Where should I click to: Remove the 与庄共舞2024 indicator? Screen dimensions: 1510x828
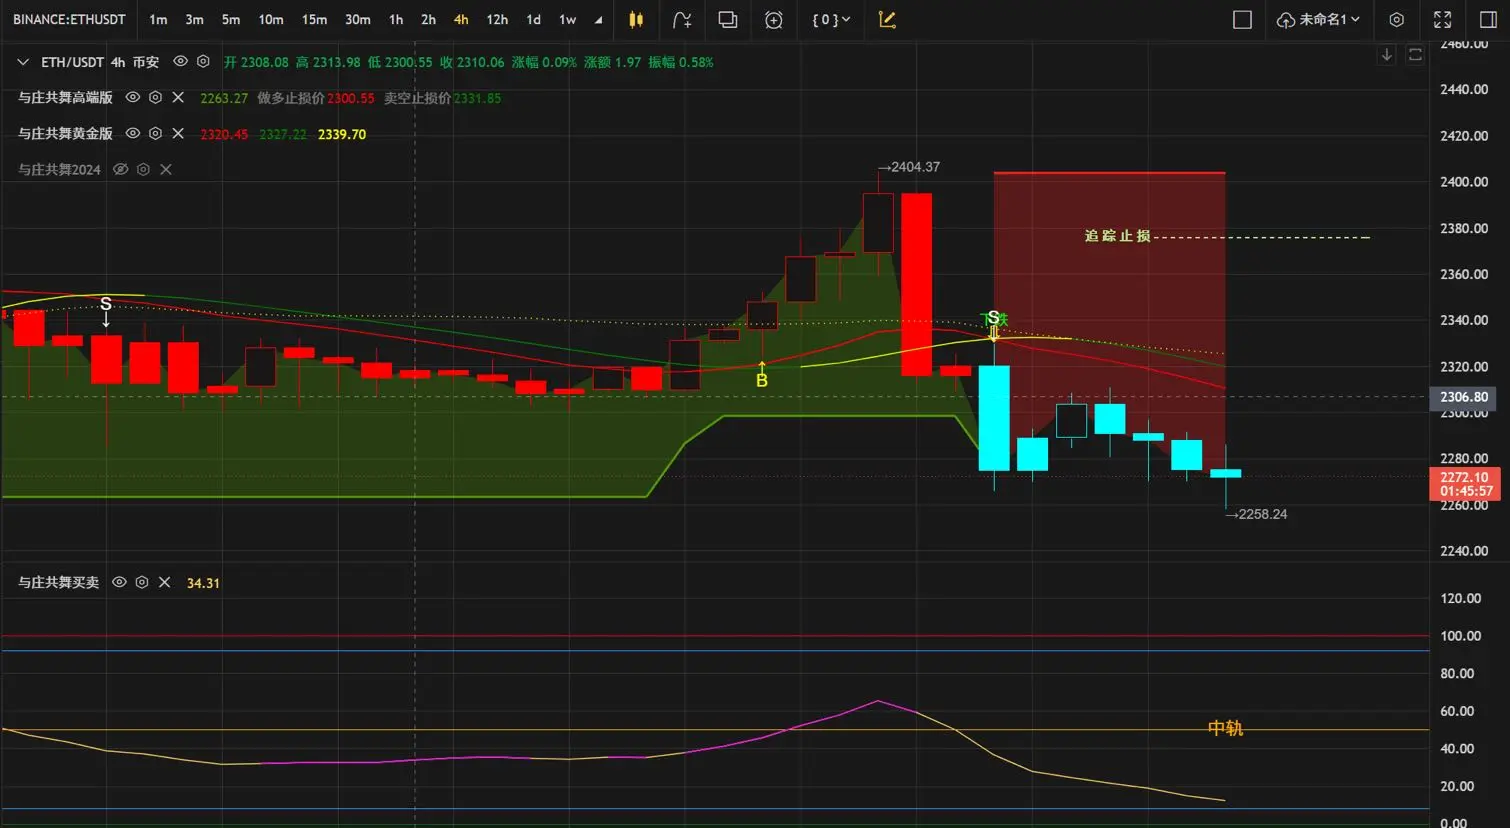166,170
